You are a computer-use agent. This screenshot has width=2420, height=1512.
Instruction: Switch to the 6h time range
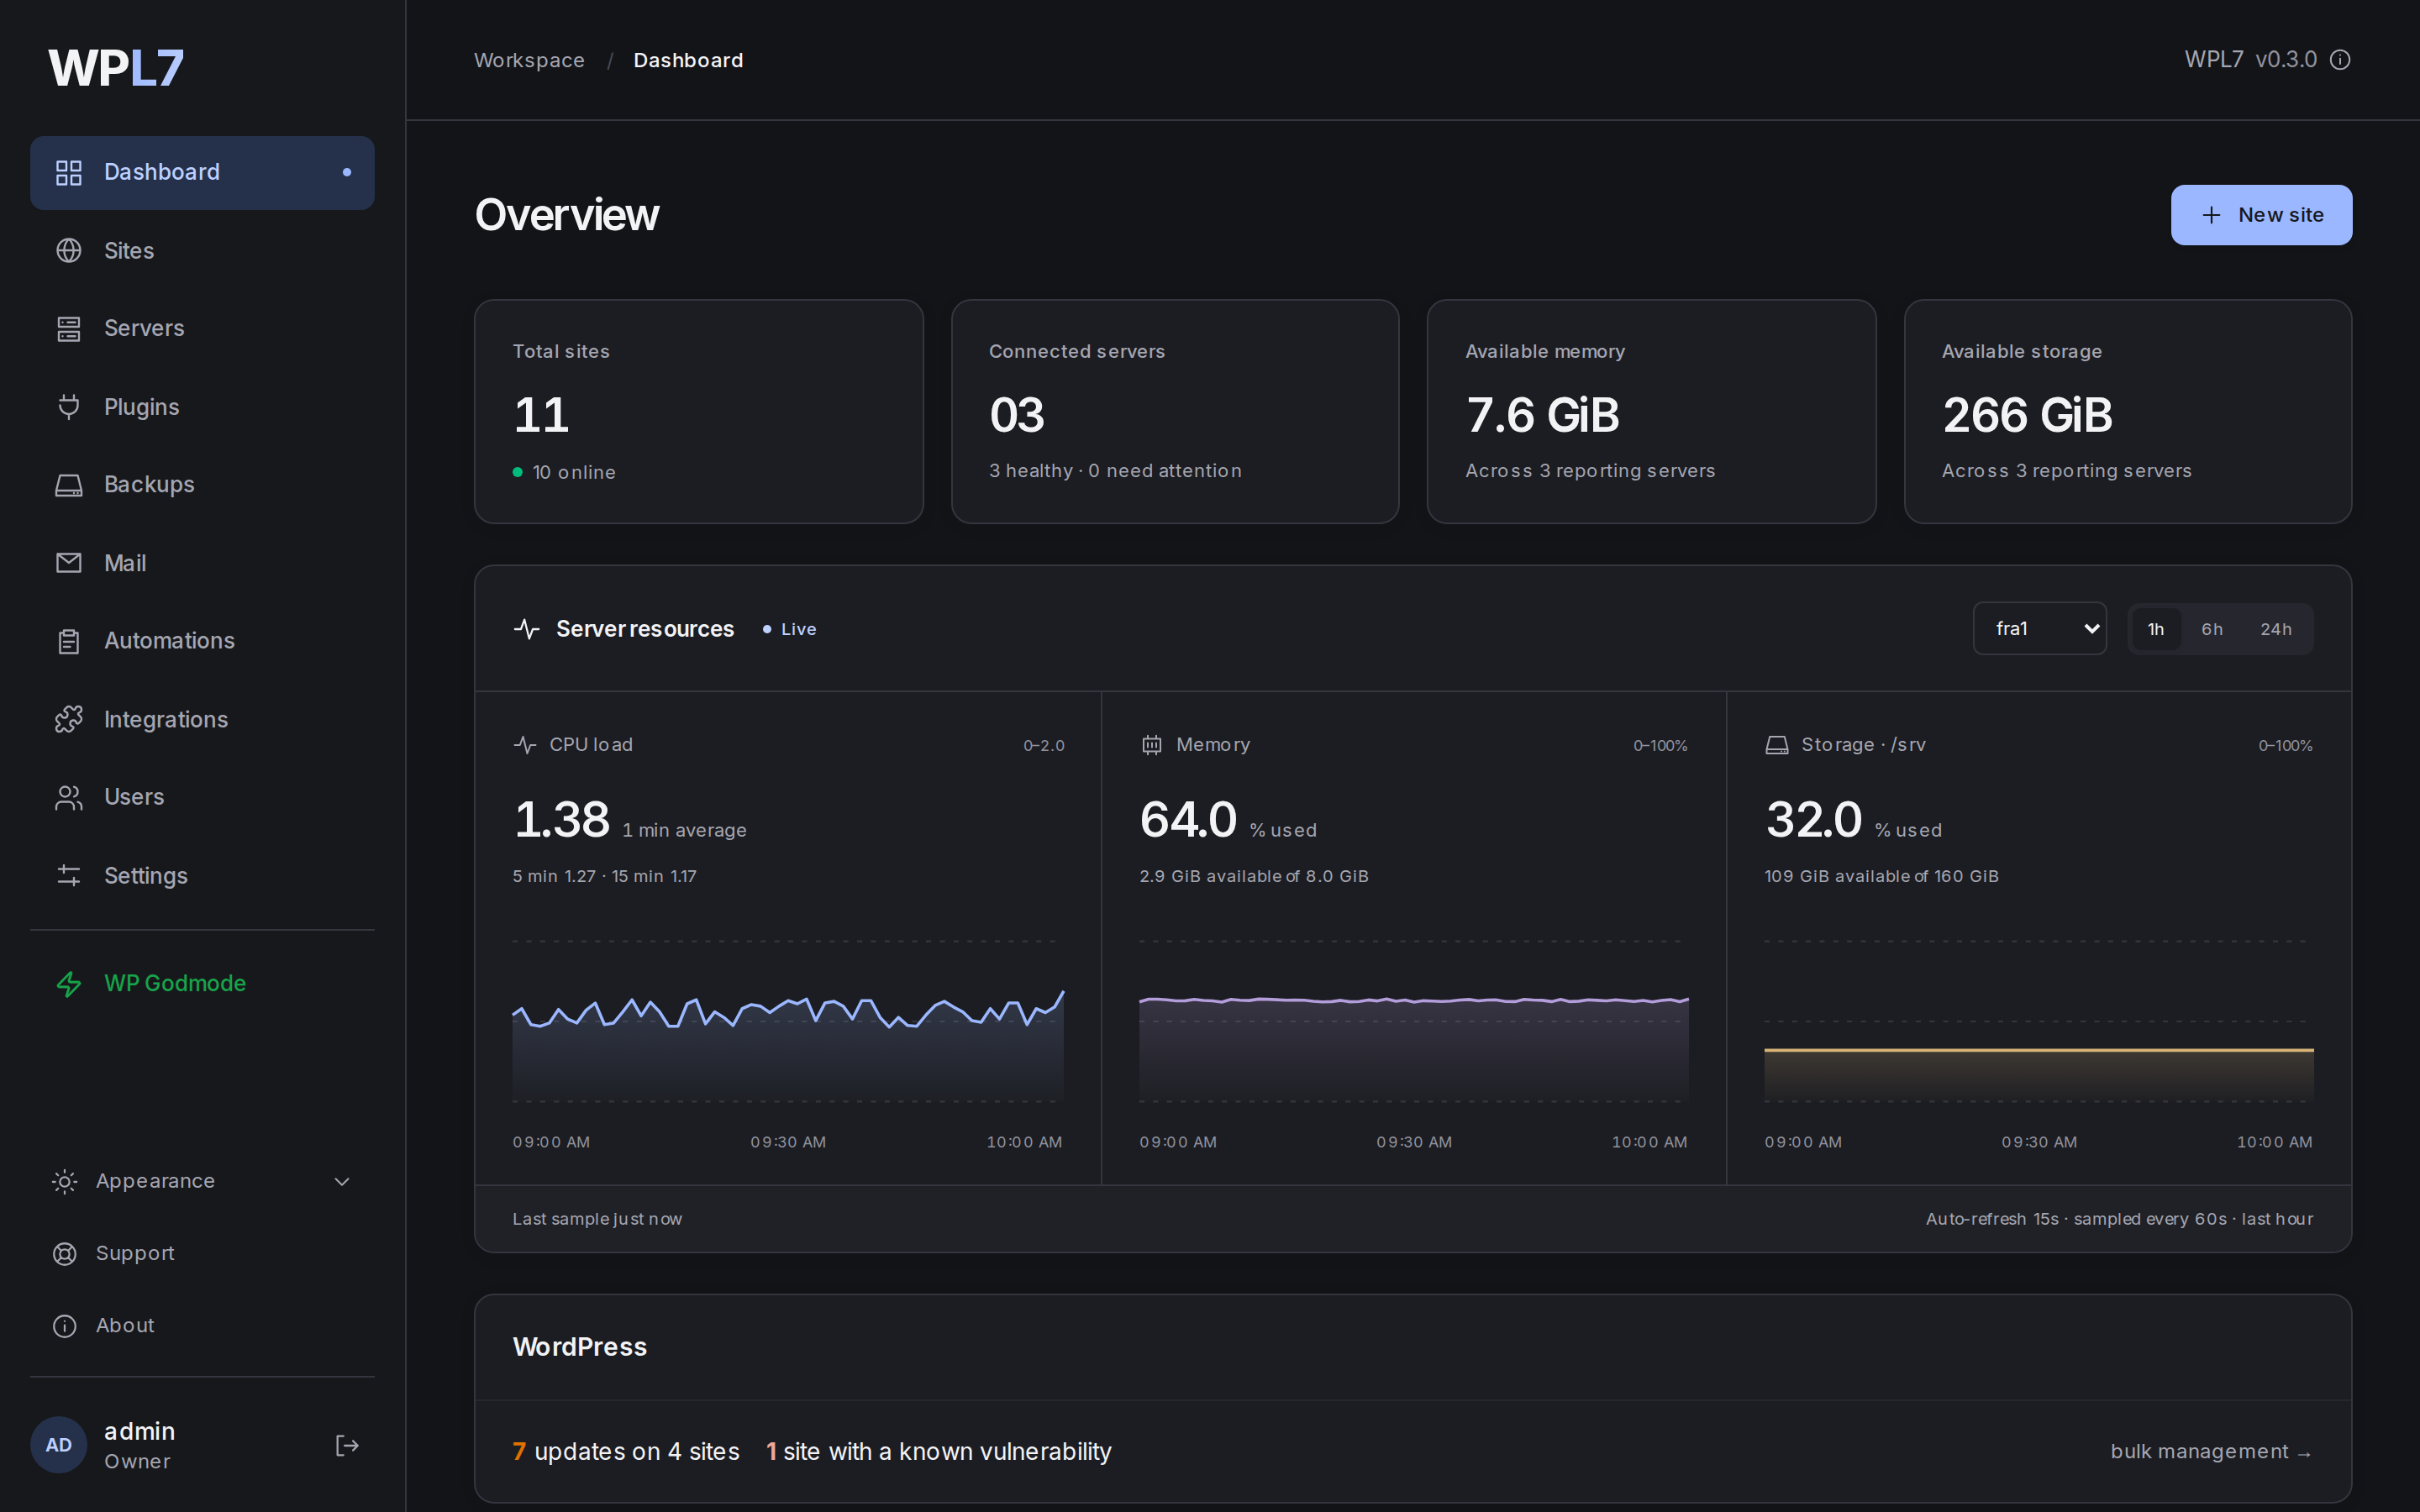[2212, 629]
